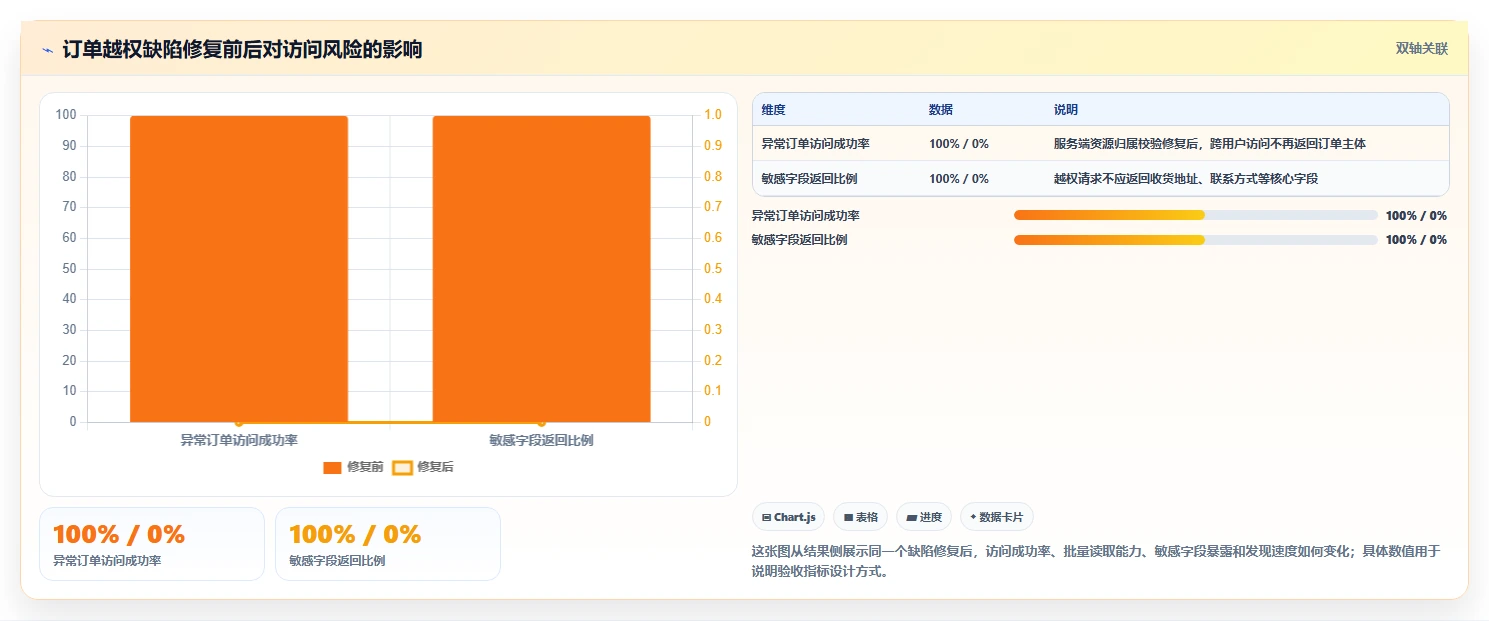The width and height of the screenshot is (1489, 621).
Task: Click the 敏感字段返回比例 progress bar
Action: tap(1195, 239)
